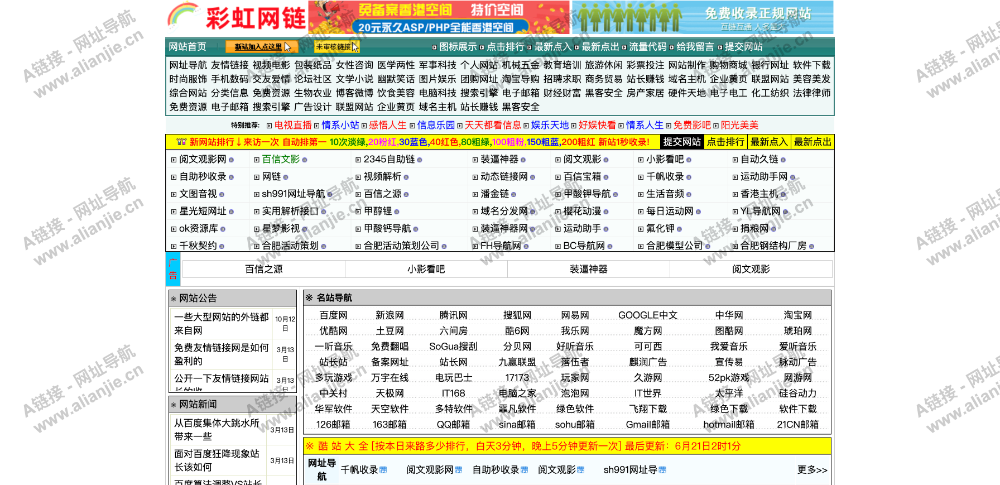Open the Gmail邮箱 link
Image resolution: width=1000 pixels, height=485 pixels.
tap(648, 424)
